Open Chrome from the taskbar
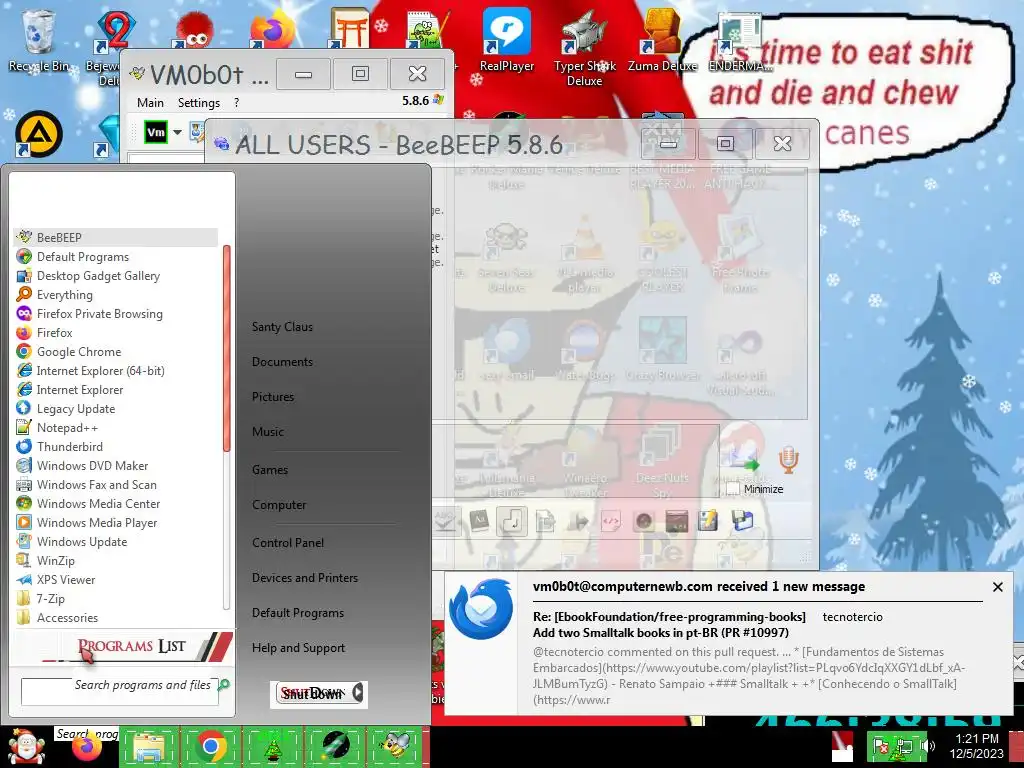 210,747
